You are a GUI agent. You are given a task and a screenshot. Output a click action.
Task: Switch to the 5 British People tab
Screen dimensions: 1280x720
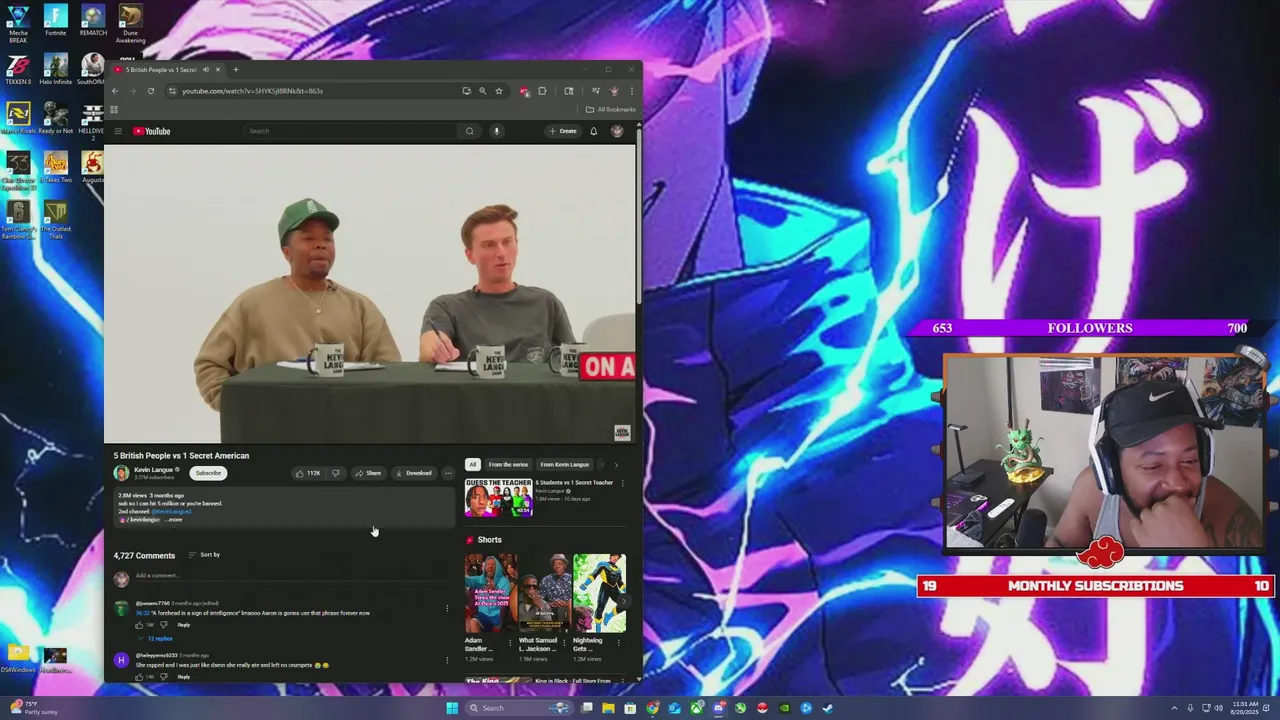pos(161,70)
